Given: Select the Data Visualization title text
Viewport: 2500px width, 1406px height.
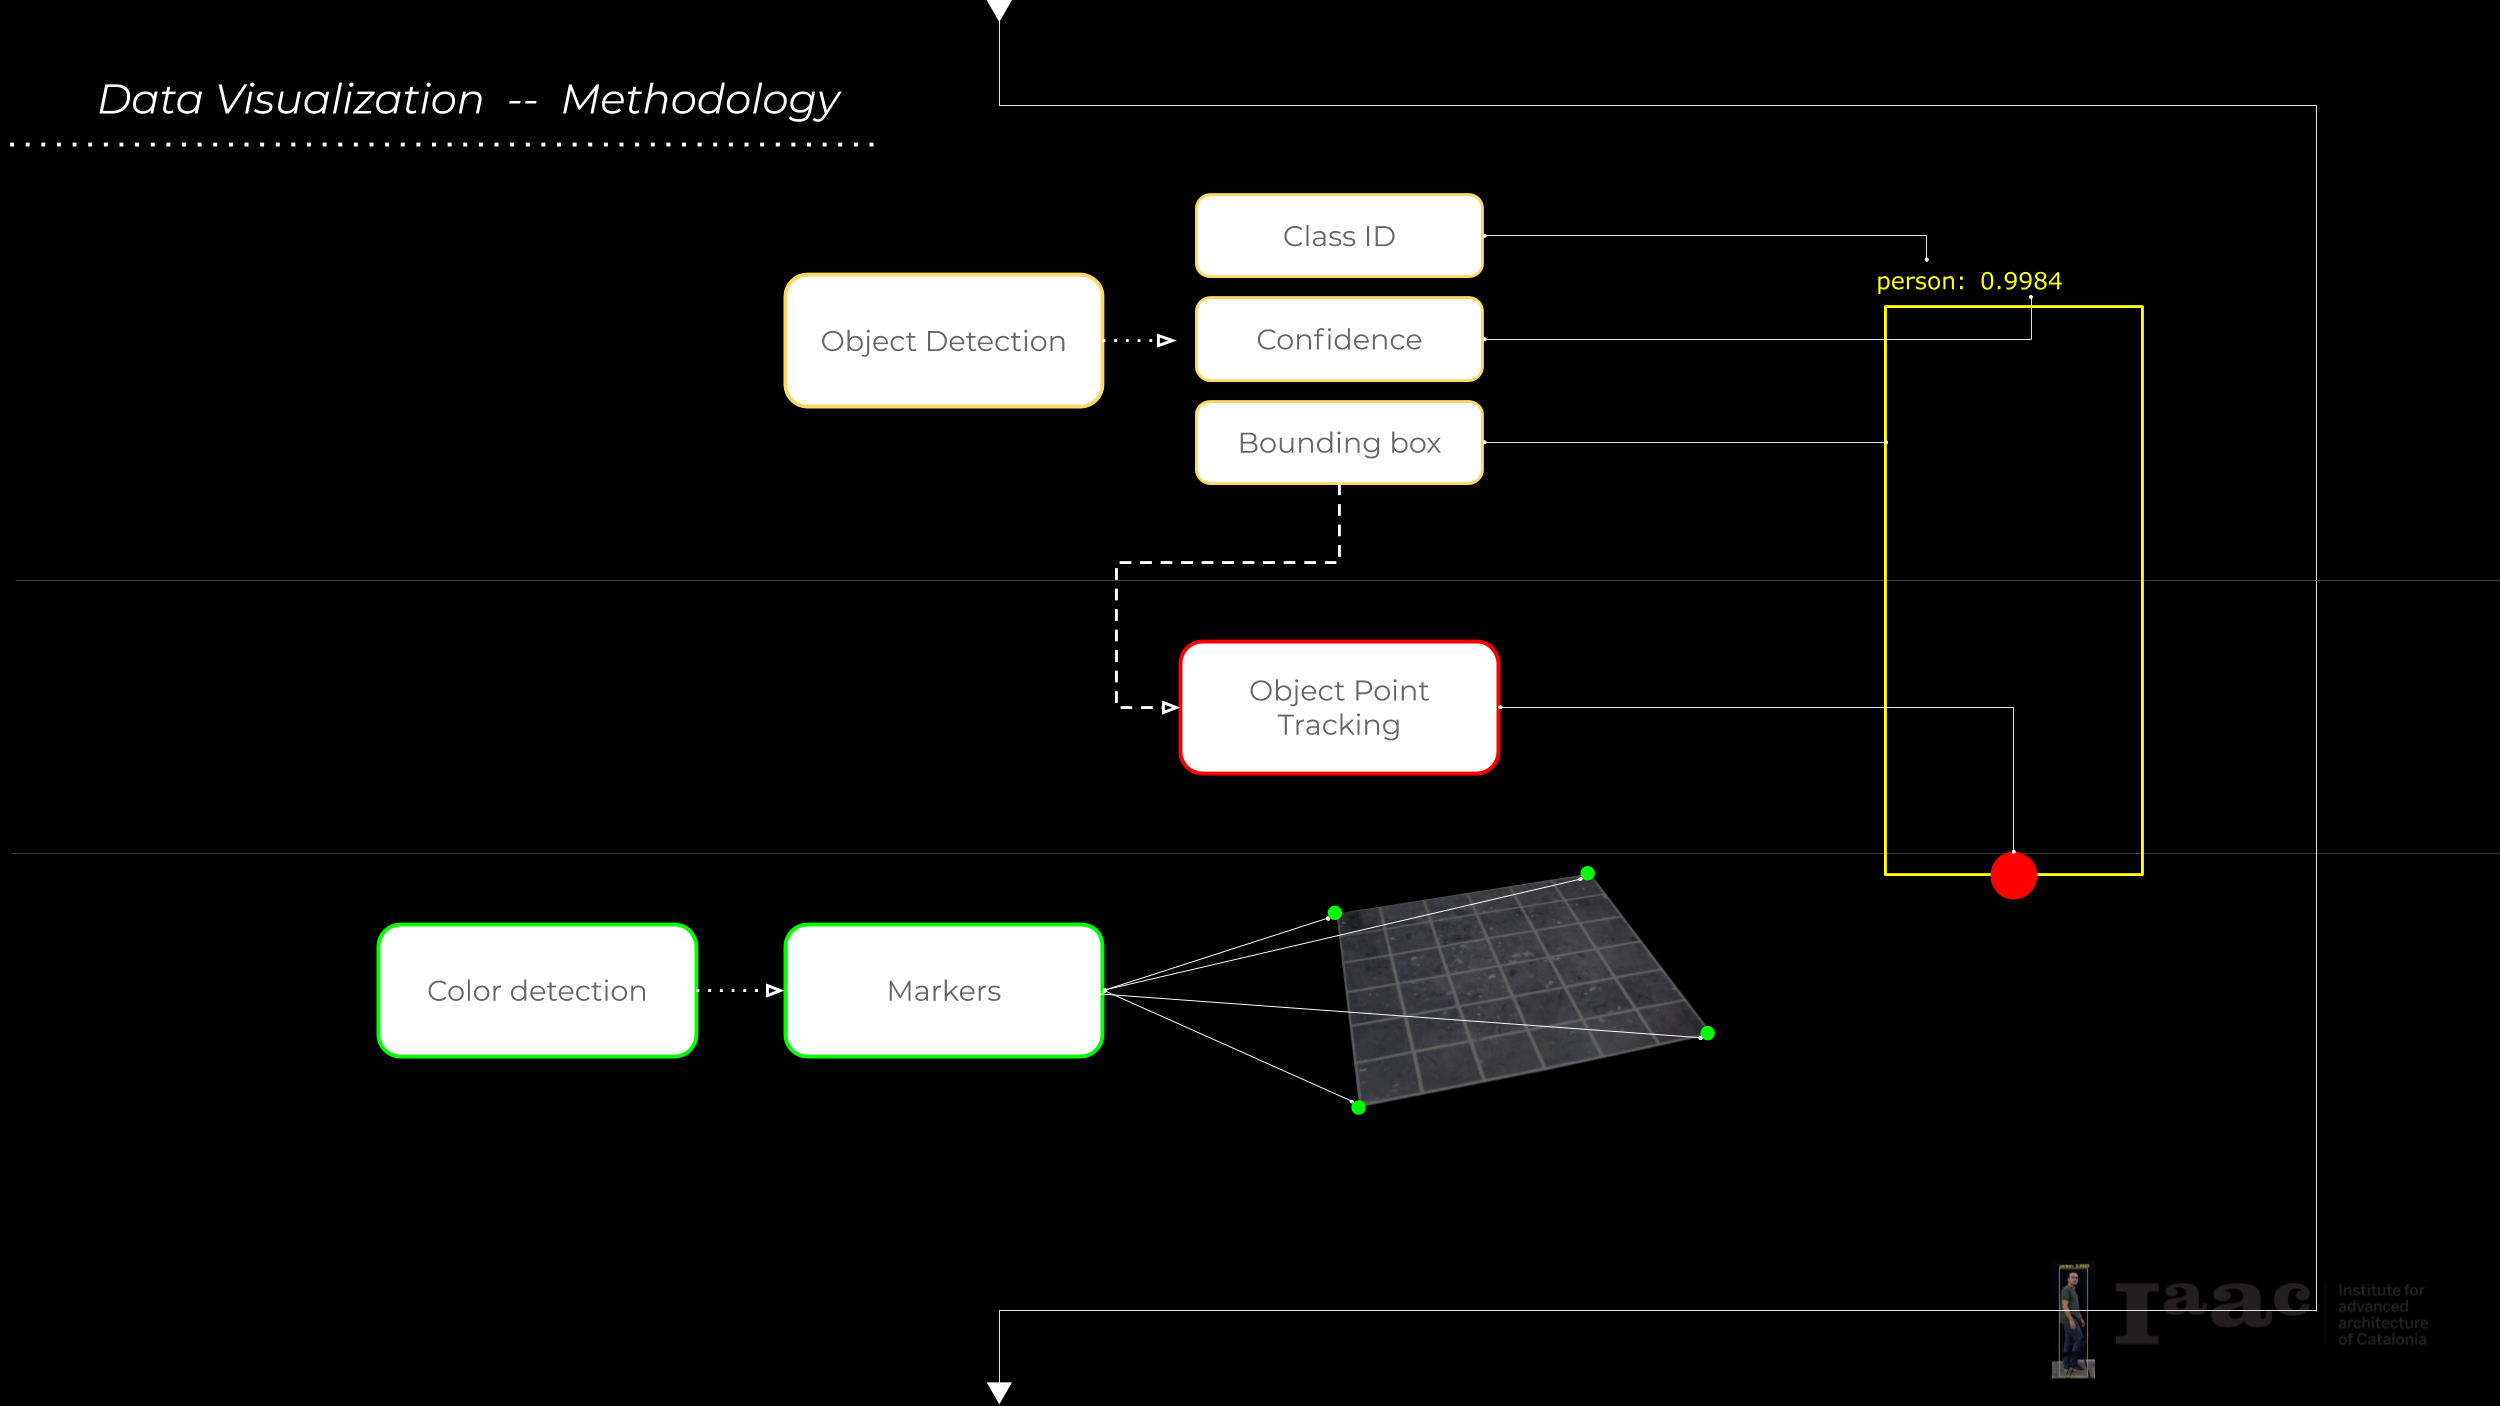Looking at the screenshot, I should [x=290, y=98].
